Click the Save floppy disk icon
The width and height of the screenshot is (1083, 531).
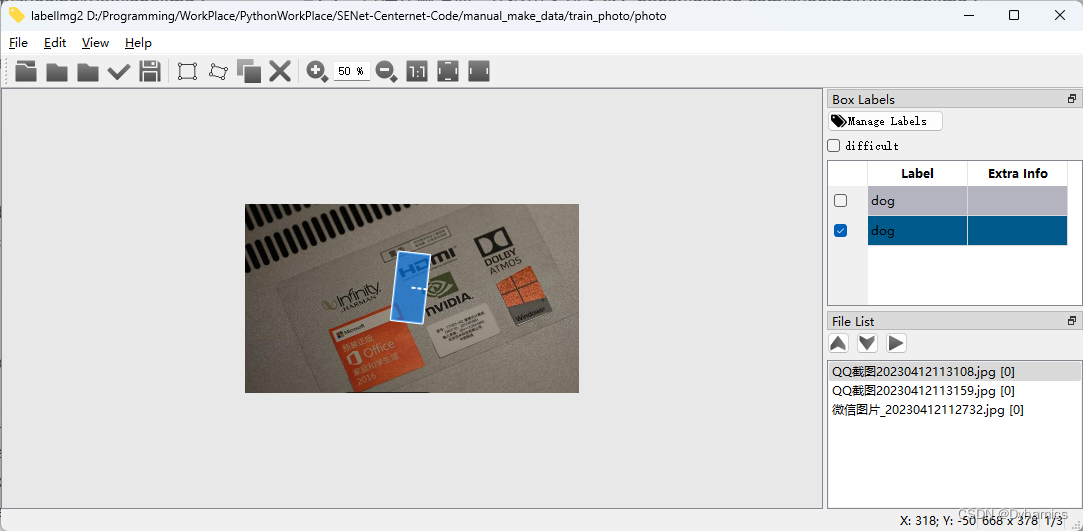150,71
